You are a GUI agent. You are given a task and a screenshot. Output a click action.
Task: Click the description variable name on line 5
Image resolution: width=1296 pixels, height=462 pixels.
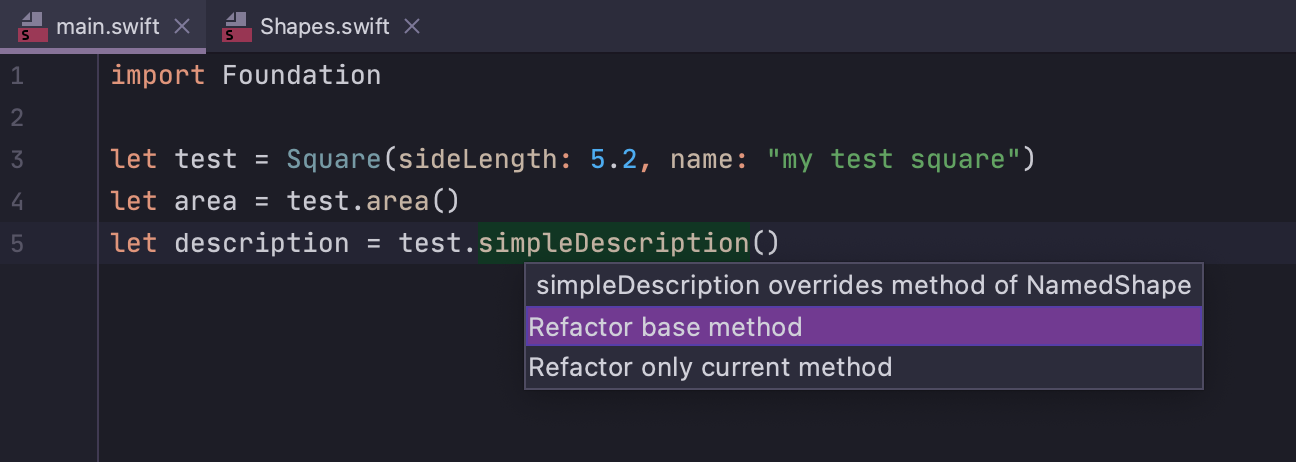[x=262, y=243]
